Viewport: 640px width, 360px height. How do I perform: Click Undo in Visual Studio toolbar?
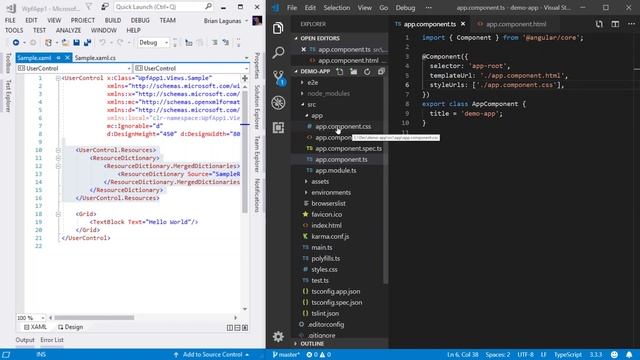coord(102,42)
